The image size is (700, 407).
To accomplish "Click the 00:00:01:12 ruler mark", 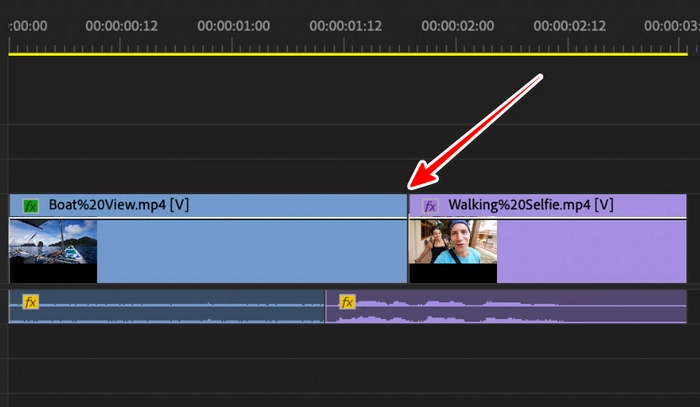I will pos(345,26).
